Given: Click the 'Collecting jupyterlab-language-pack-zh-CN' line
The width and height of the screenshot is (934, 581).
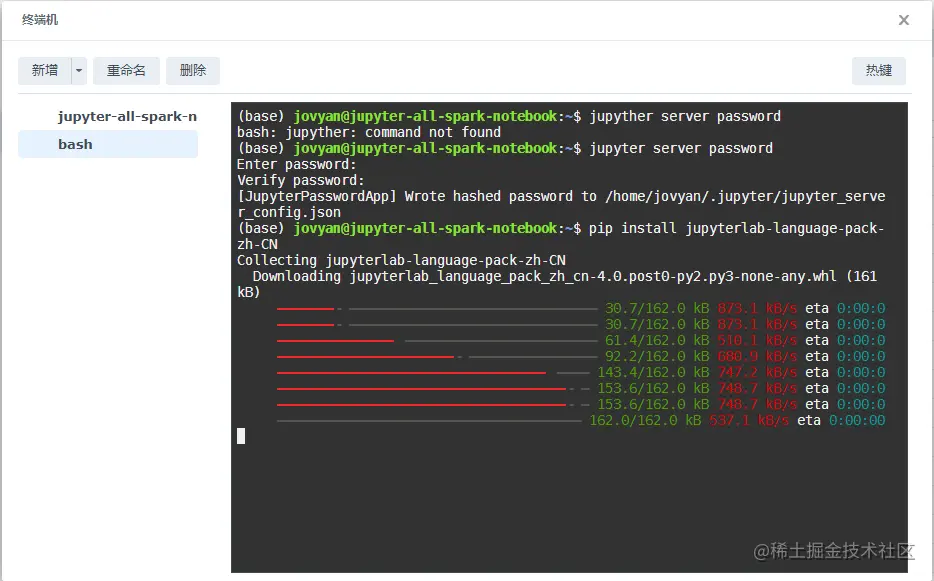Looking at the screenshot, I should click(x=401, y=260).
